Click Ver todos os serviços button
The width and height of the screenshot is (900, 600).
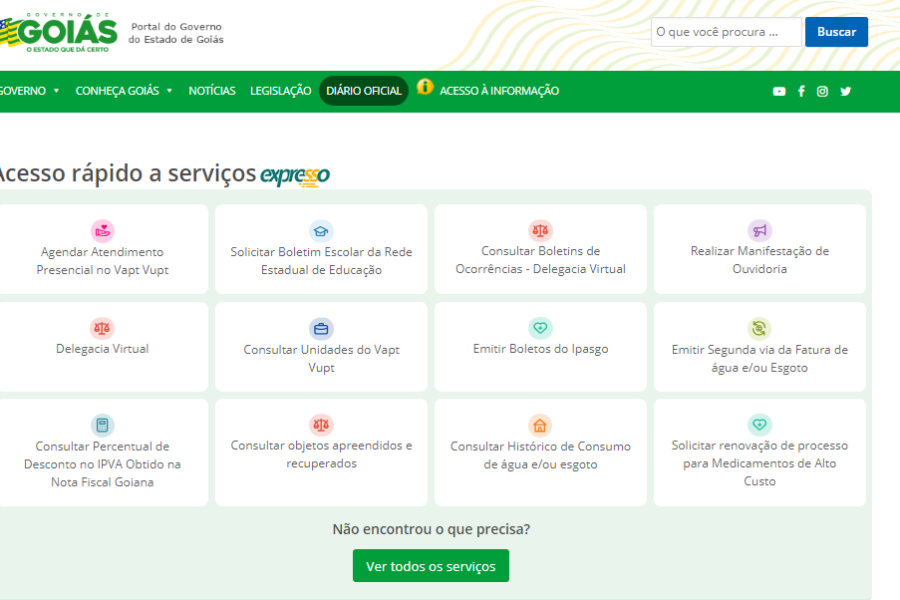(431, 566)
